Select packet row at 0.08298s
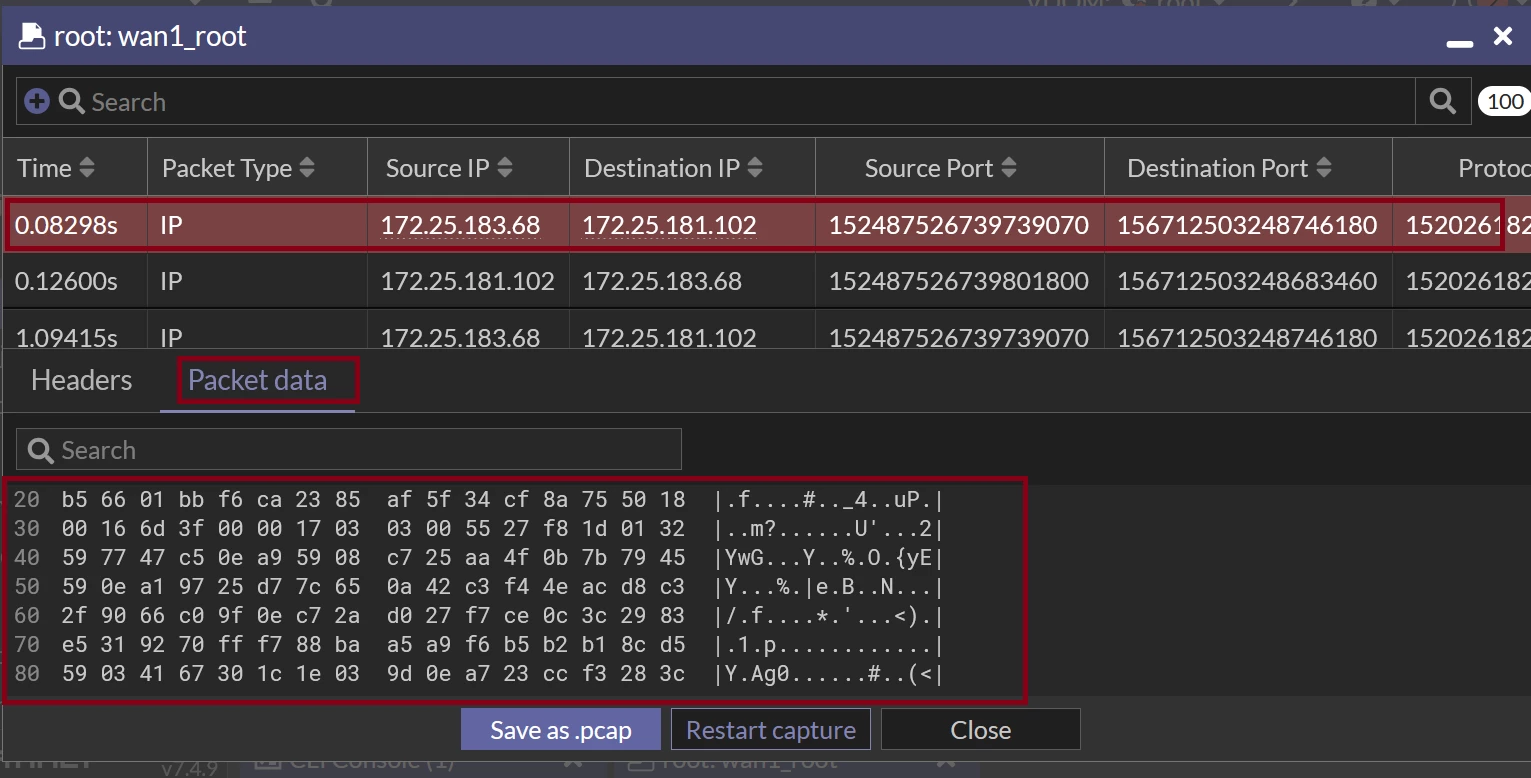Image resolution: width=1531 pixels, height=778 pixels. tap(766, 225)
